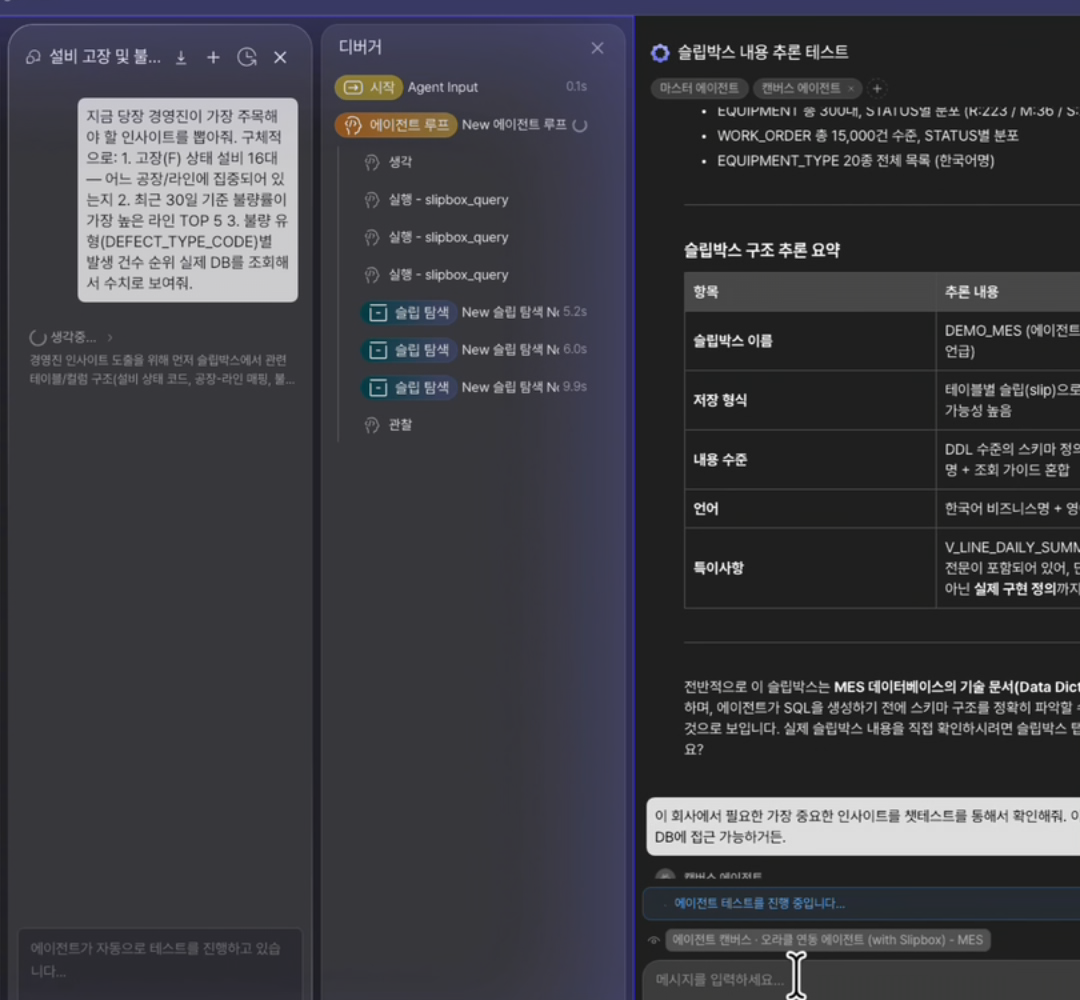The image size is (1080, 1000).
Task: Click the 시작 badge arrow icon
Action: coord(353,87)
